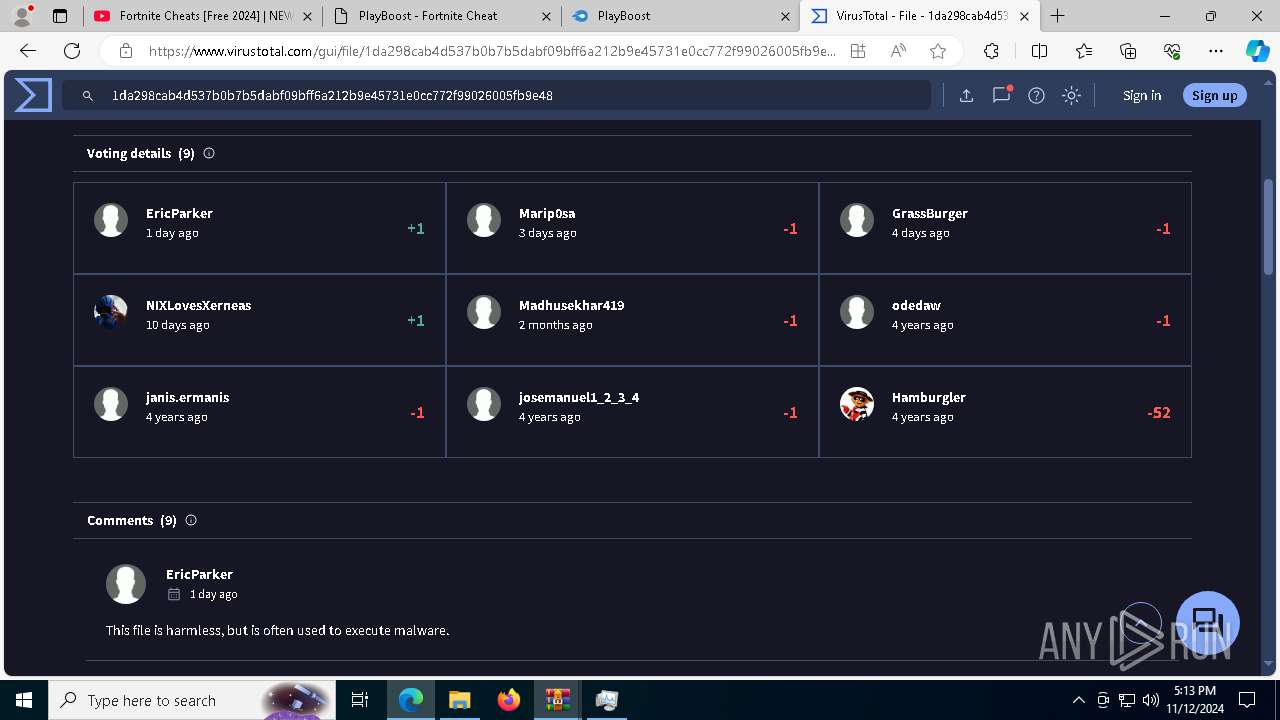The width and height of the screenshot is (1280, 720).
Task: Open a new browser tab
Action: 1057,16
